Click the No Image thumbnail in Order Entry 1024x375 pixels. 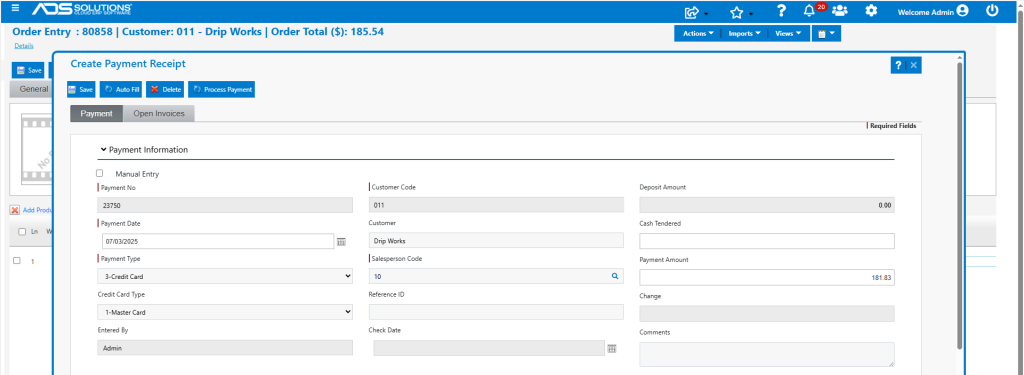37,149
